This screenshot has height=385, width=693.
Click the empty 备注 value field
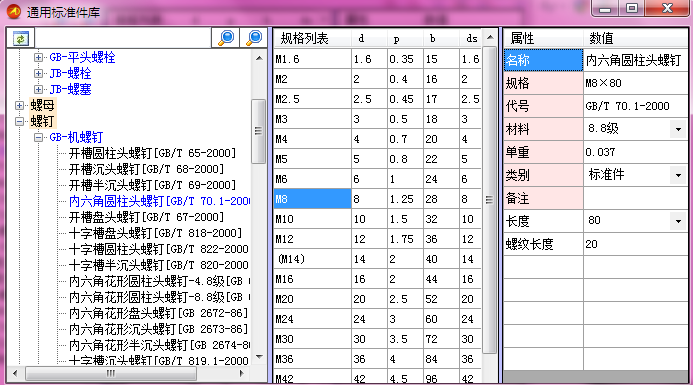pyautogui.click(x=636, y=198)
